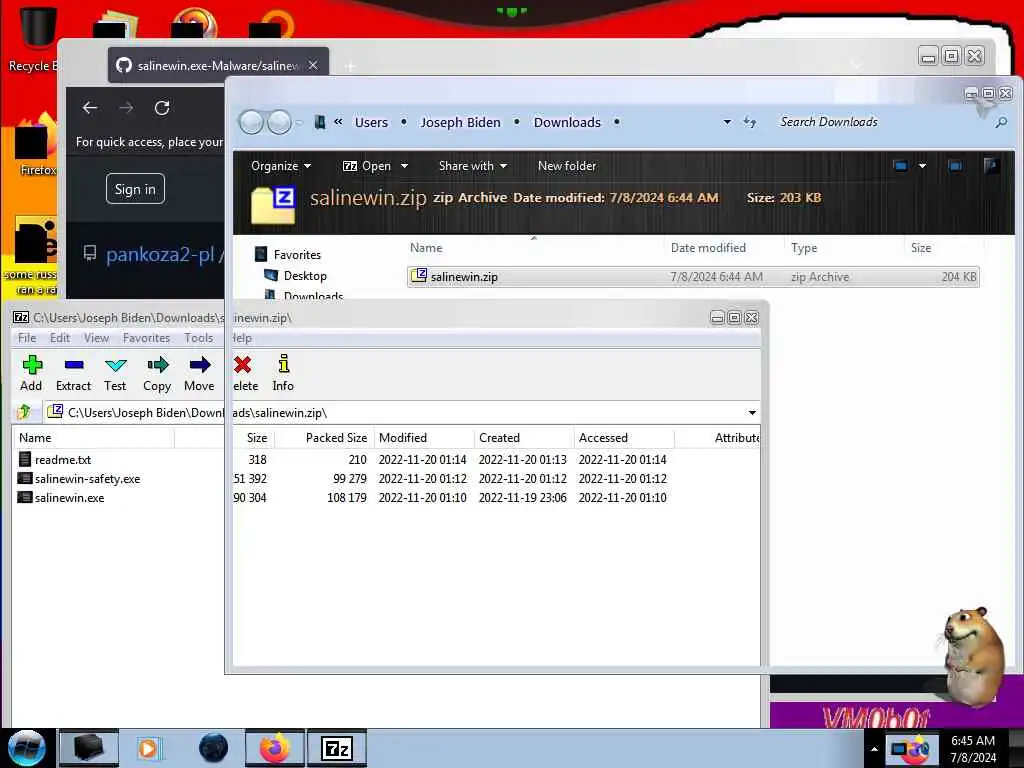This screenshot has height=768, width=1024.
Task: Click Sign in on GitHub page
Action: click(135, 189)
